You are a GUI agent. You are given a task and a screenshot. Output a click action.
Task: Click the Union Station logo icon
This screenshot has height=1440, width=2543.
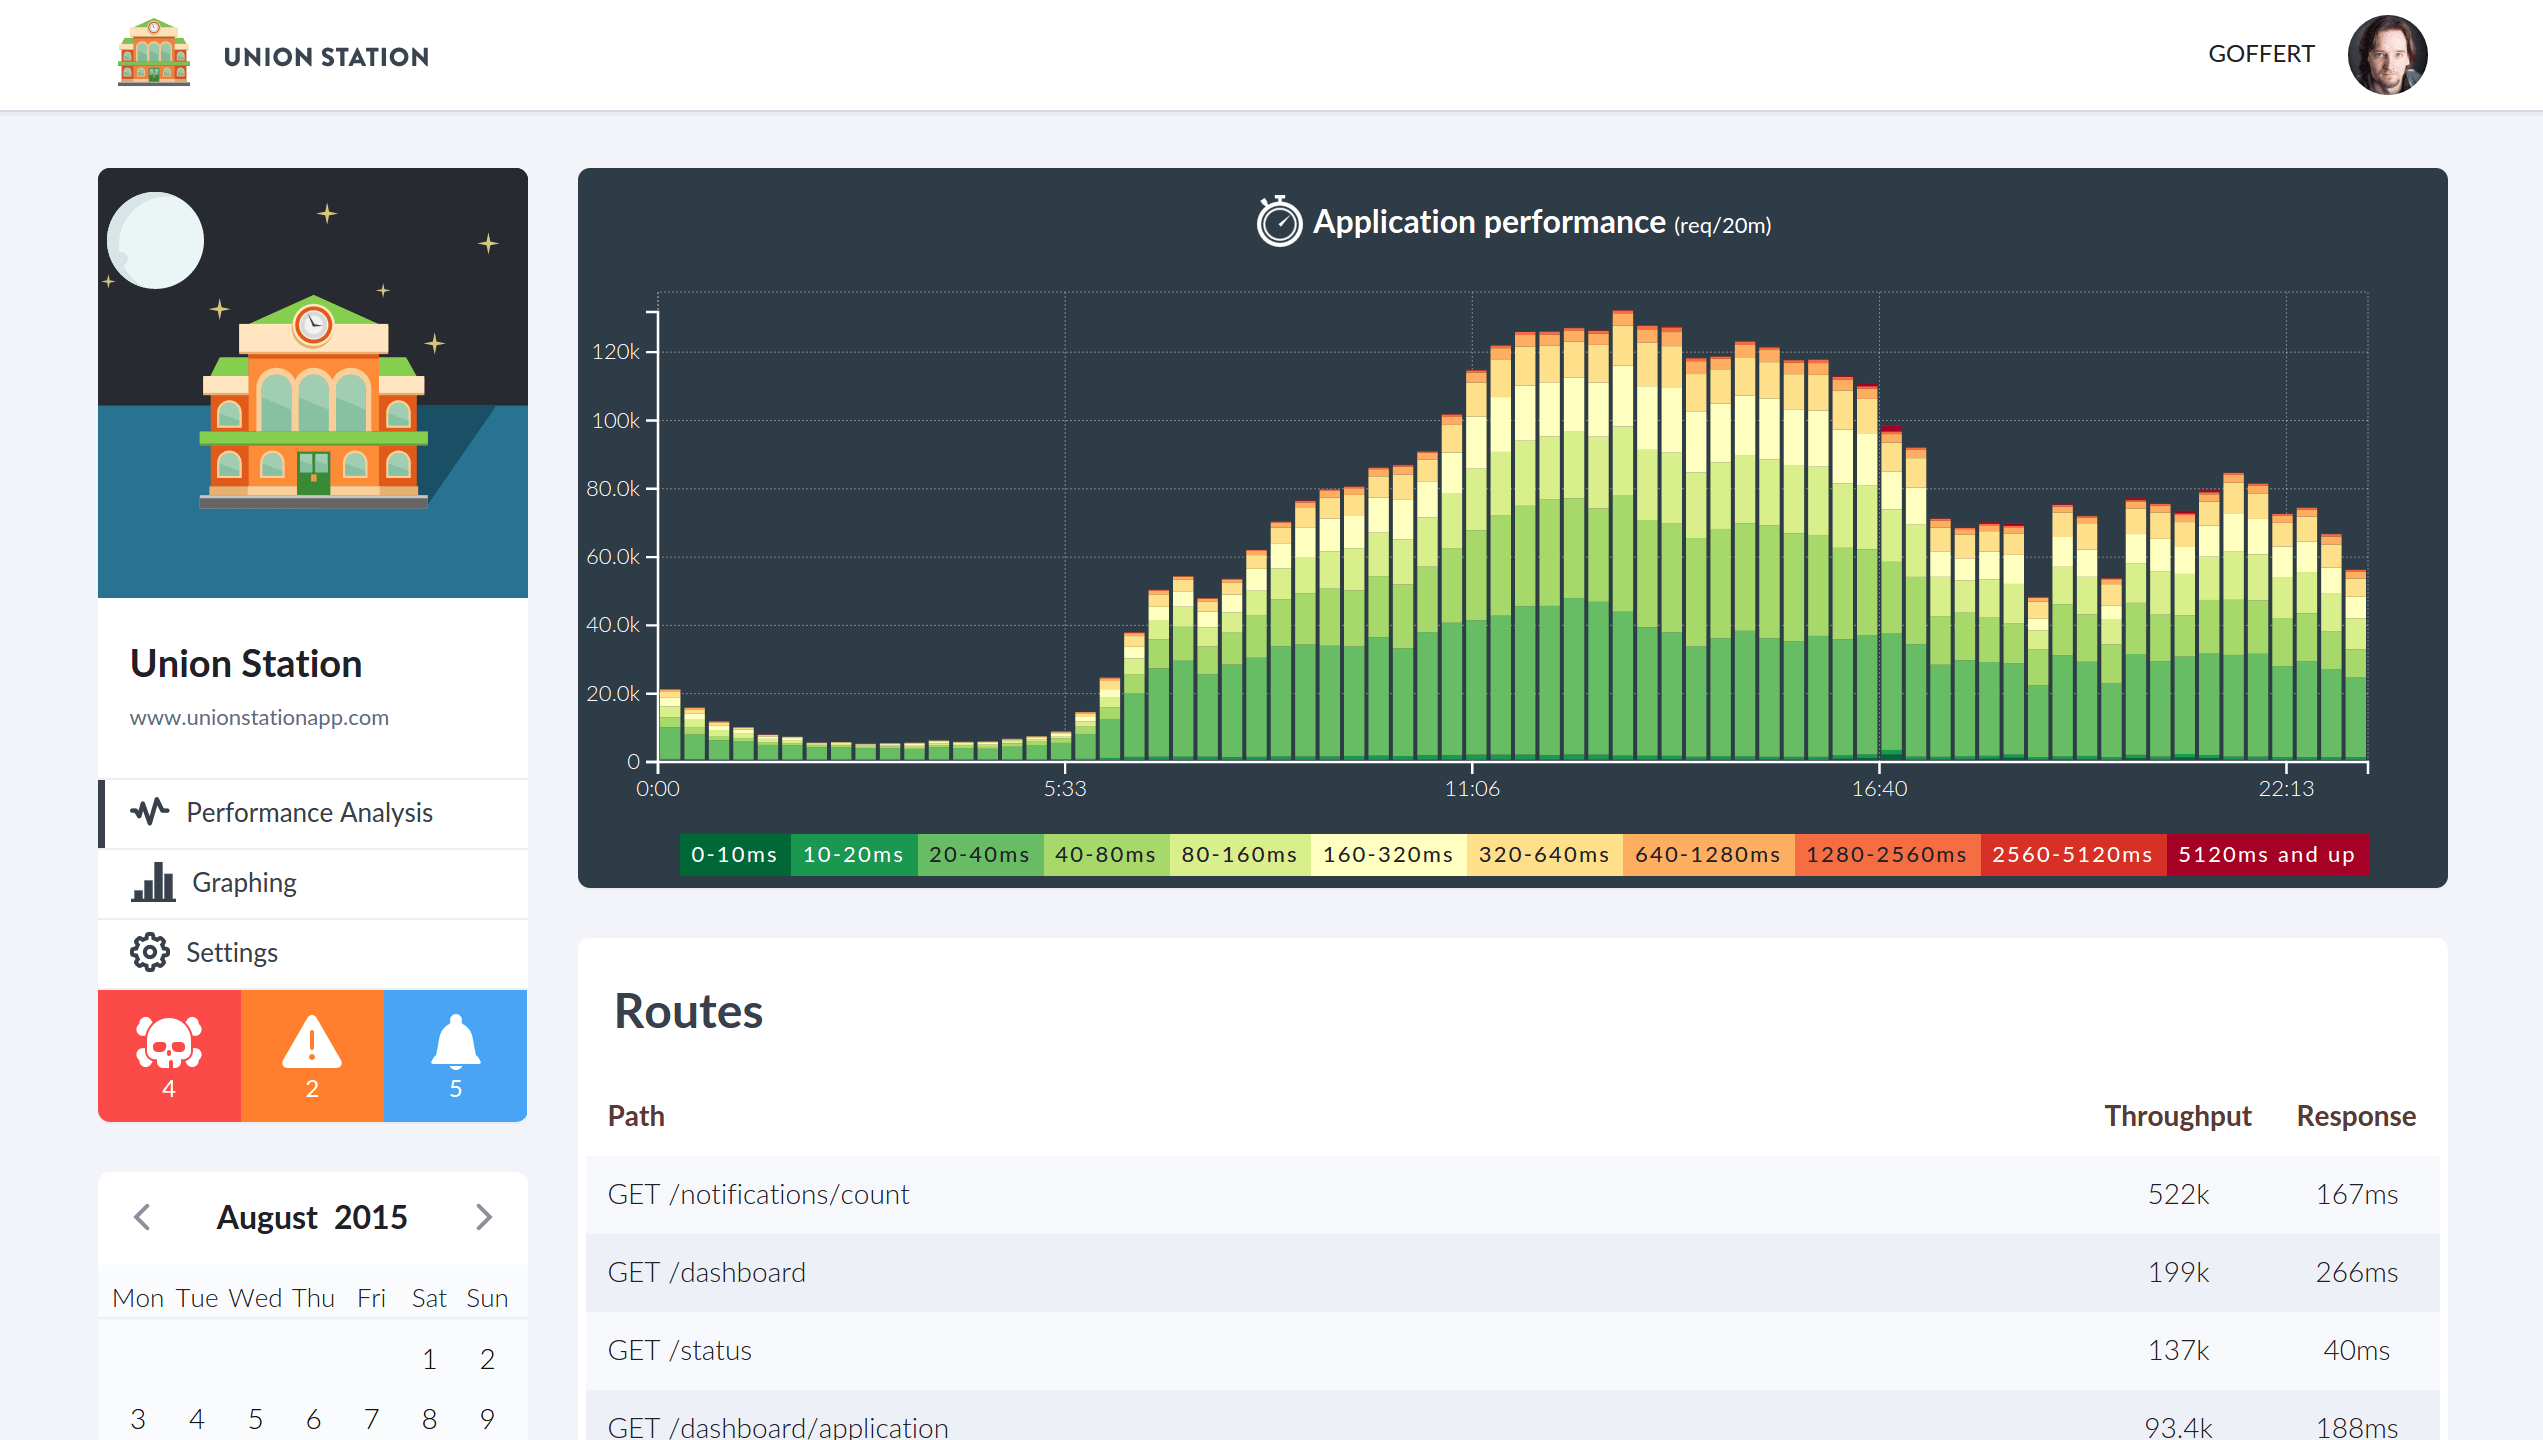pyautogui.click(x=150, y=54)
